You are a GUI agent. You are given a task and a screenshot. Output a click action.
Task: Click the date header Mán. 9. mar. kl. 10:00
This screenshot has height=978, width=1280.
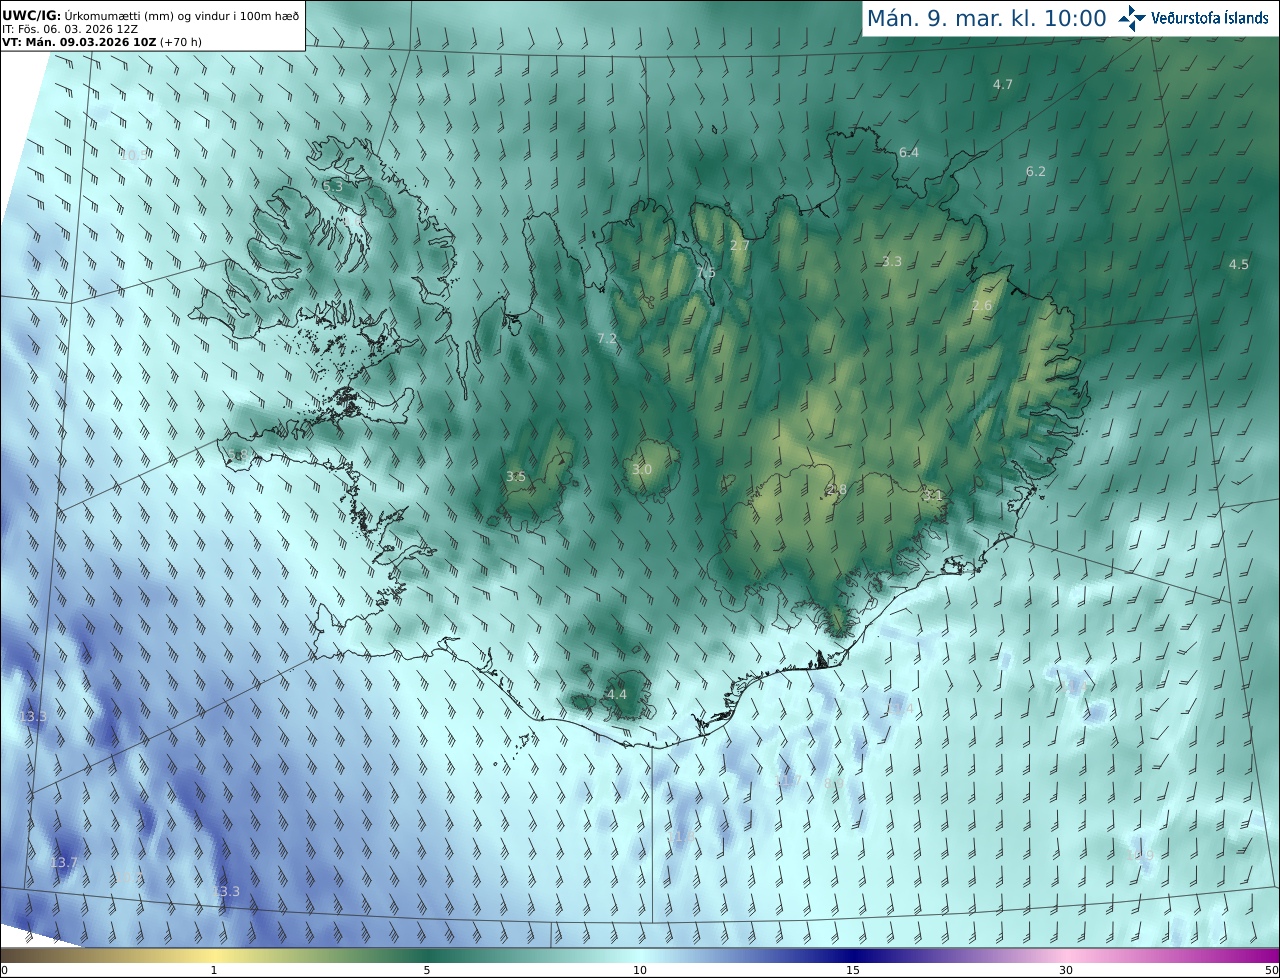(986, 19)
